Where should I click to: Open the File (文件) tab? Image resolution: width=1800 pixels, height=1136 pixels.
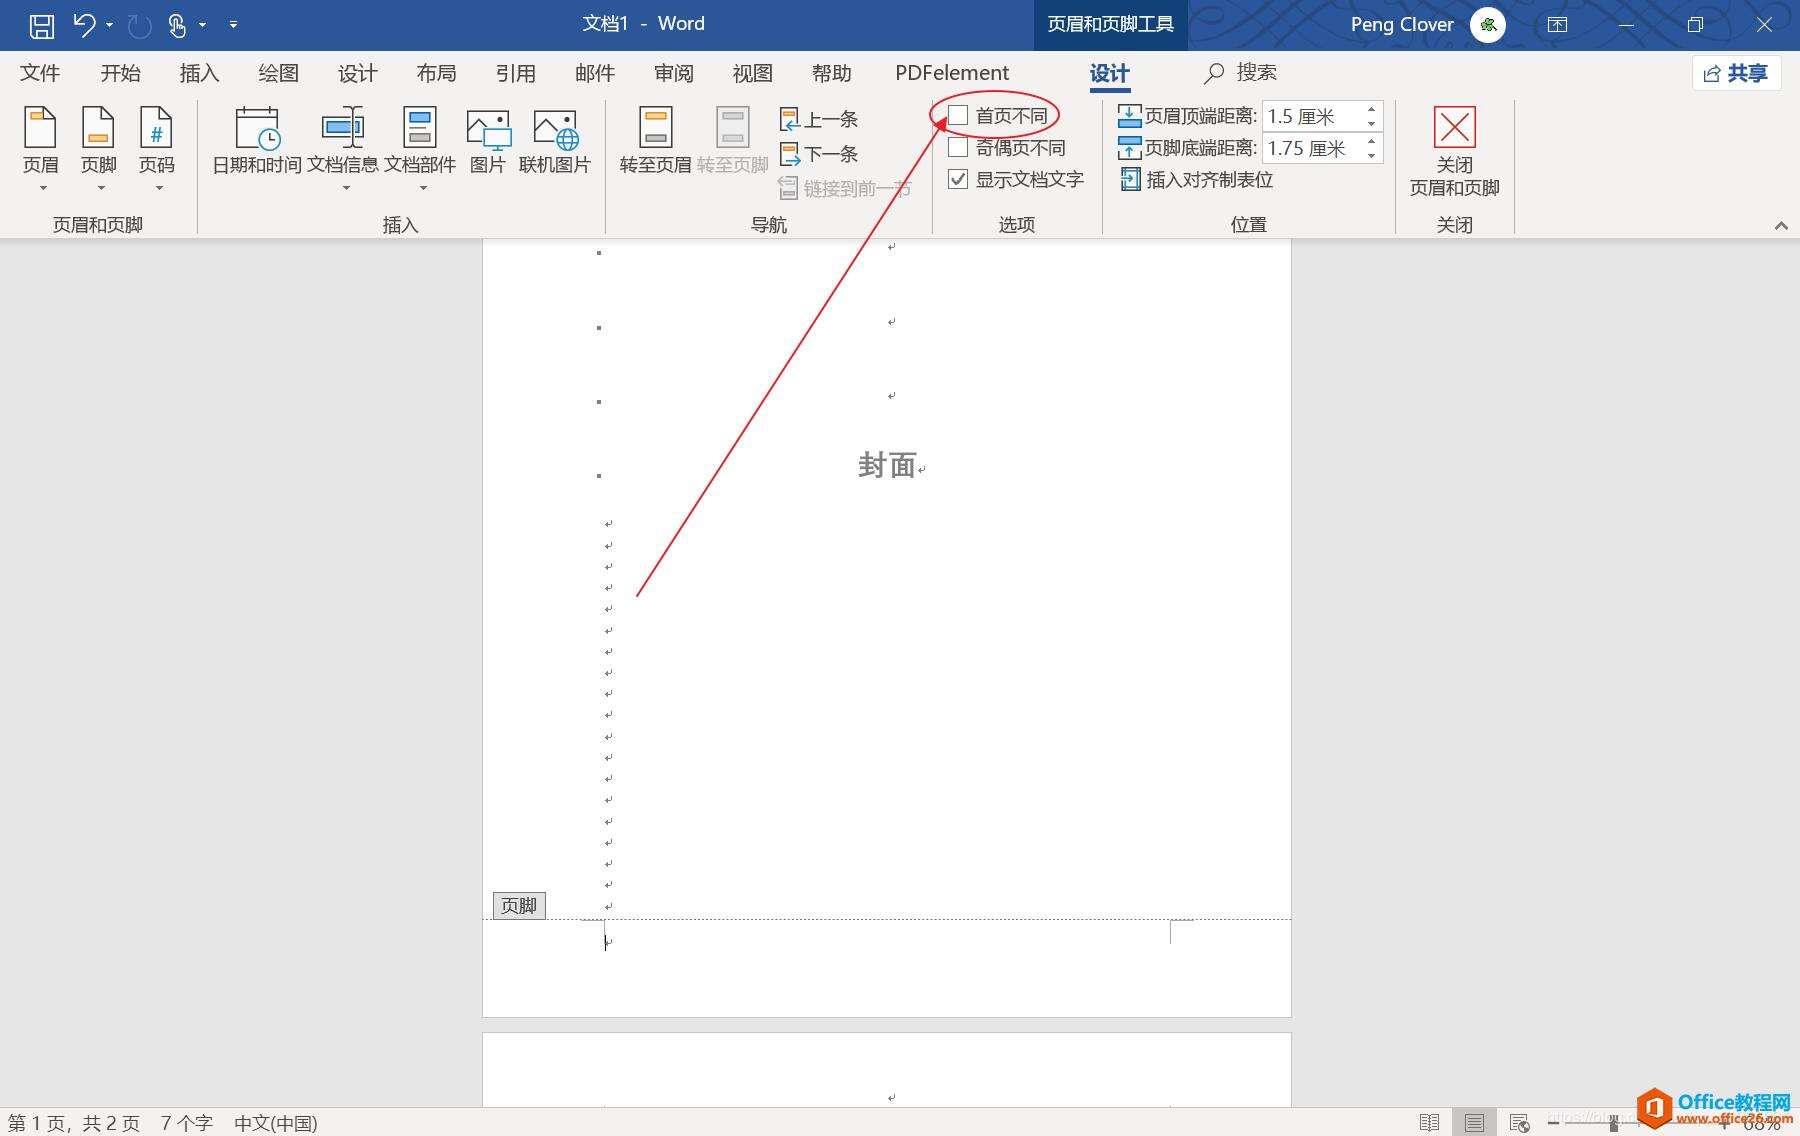[x=40, y=73]
